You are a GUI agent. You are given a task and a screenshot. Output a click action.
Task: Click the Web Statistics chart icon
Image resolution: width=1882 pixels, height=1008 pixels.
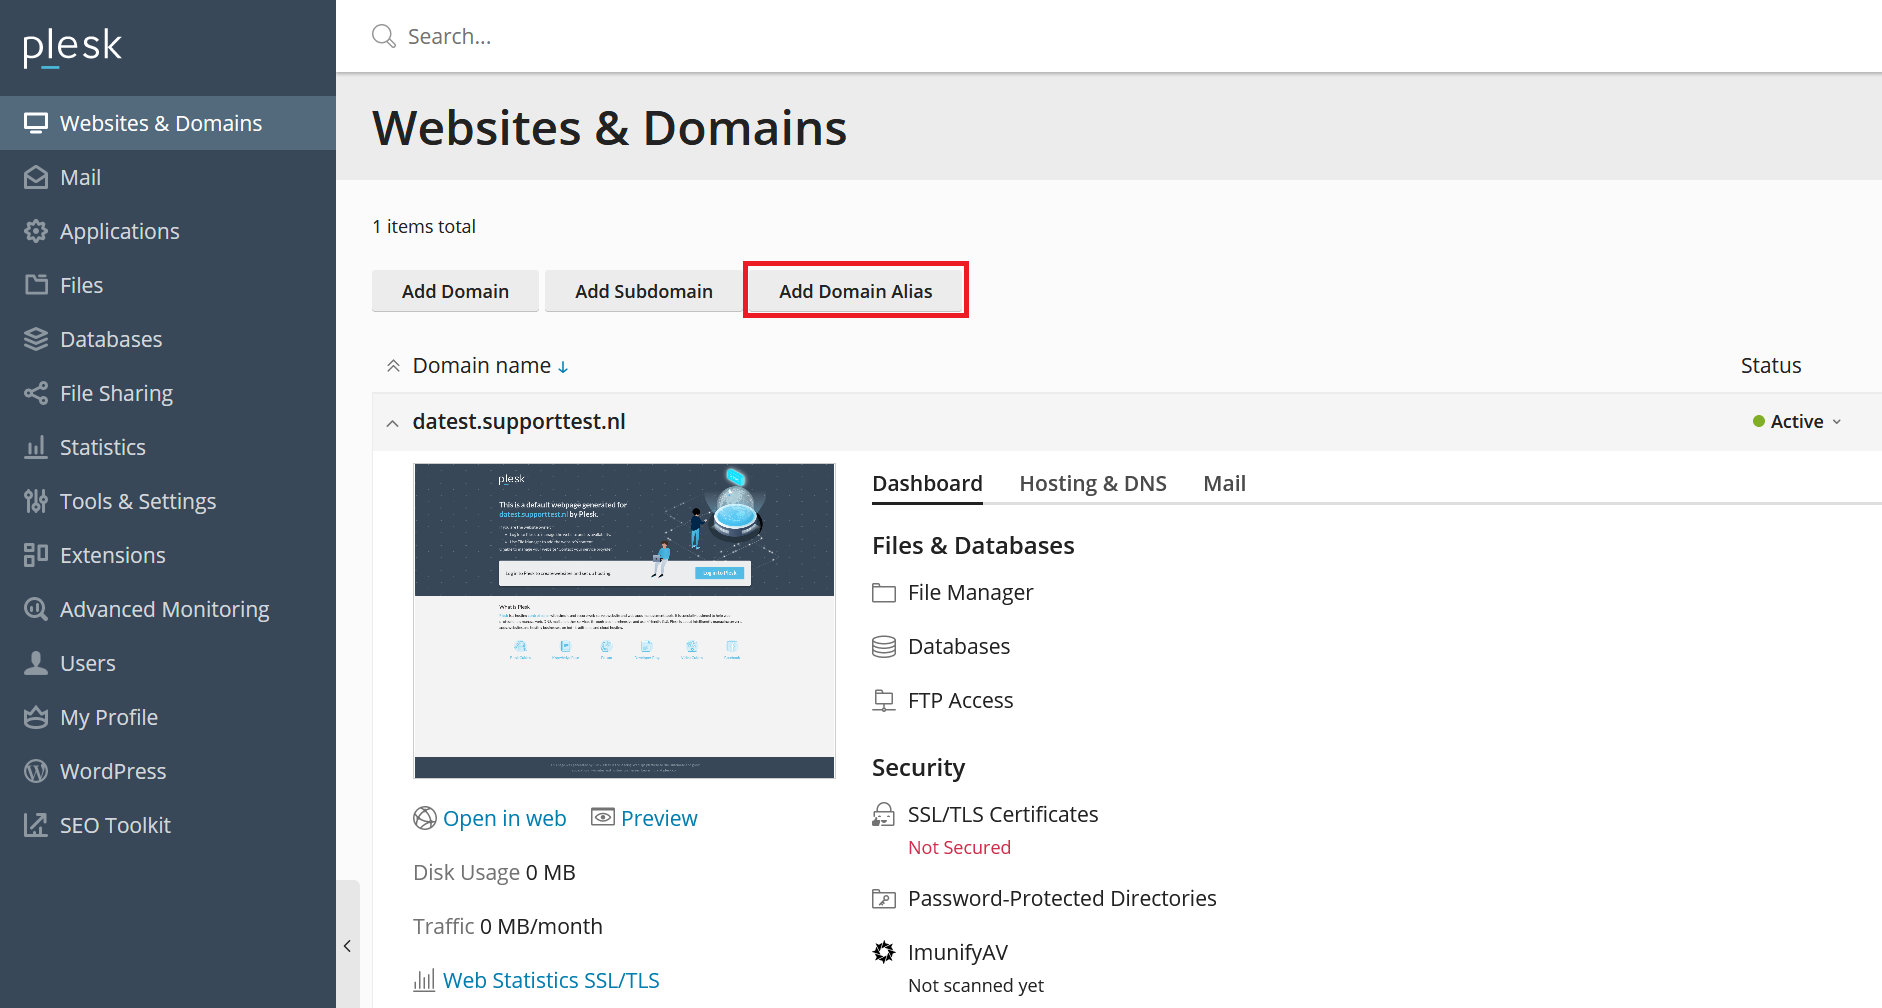(424, 980)
